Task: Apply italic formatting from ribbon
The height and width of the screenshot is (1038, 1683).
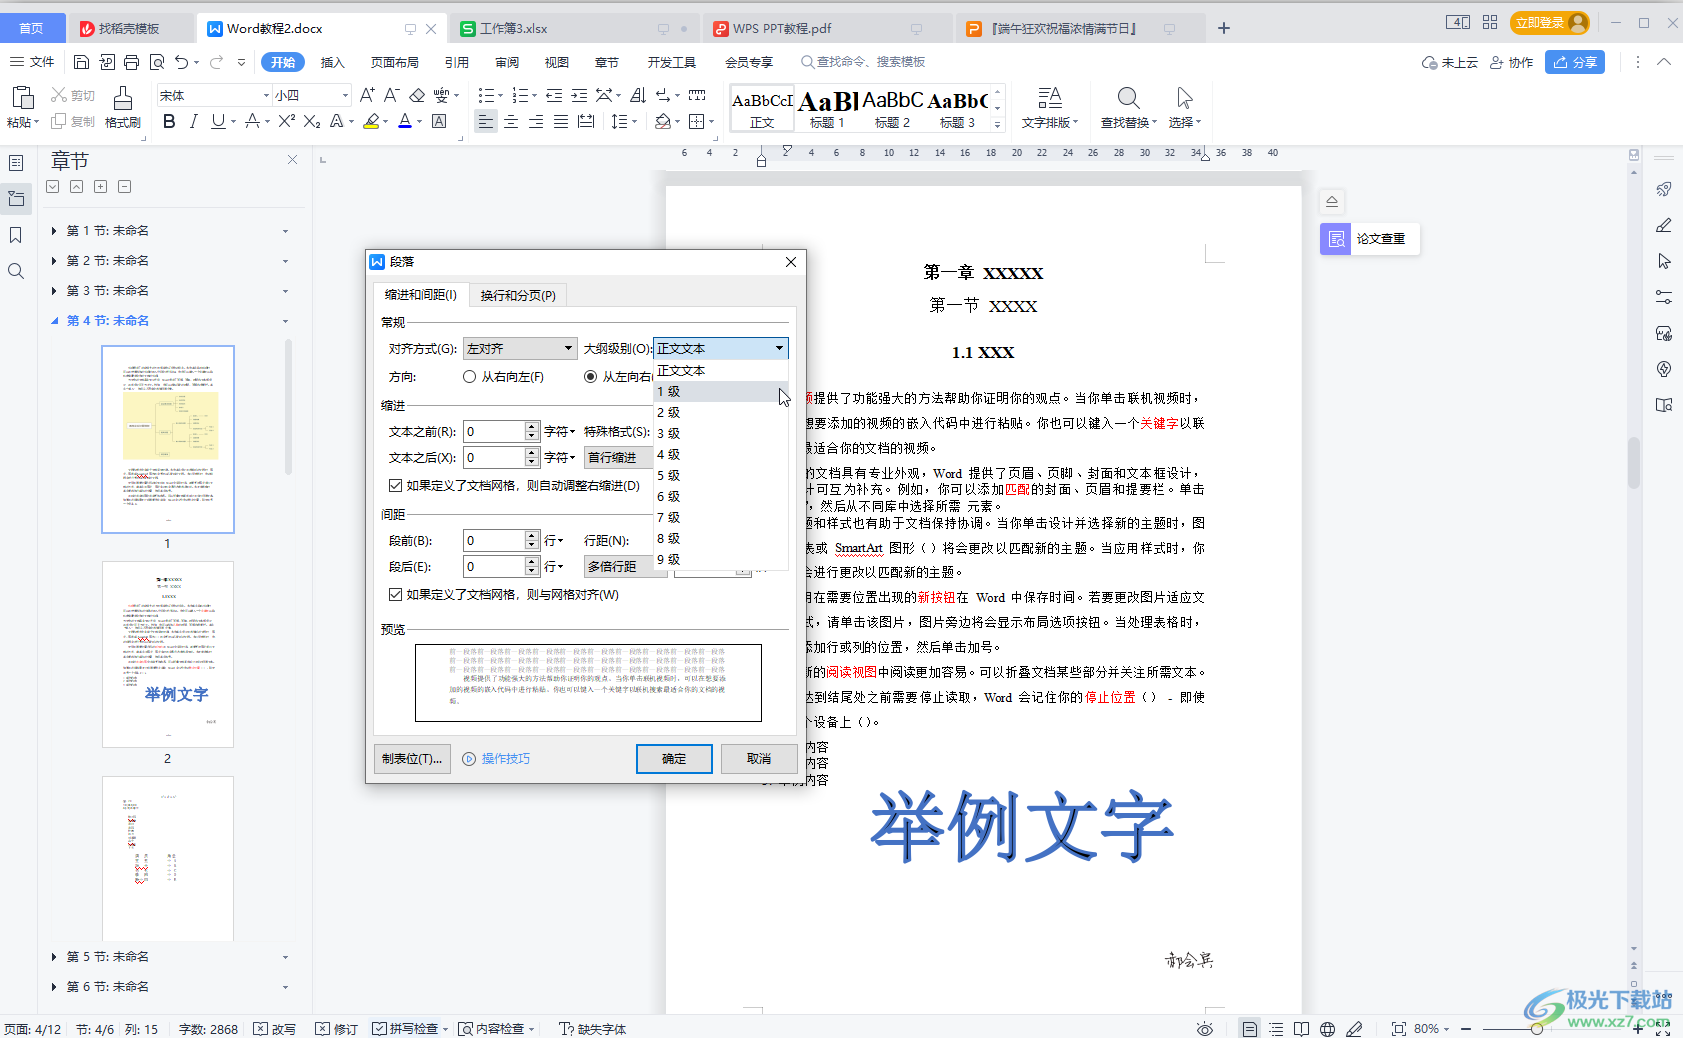Action: tap(193, 122)
